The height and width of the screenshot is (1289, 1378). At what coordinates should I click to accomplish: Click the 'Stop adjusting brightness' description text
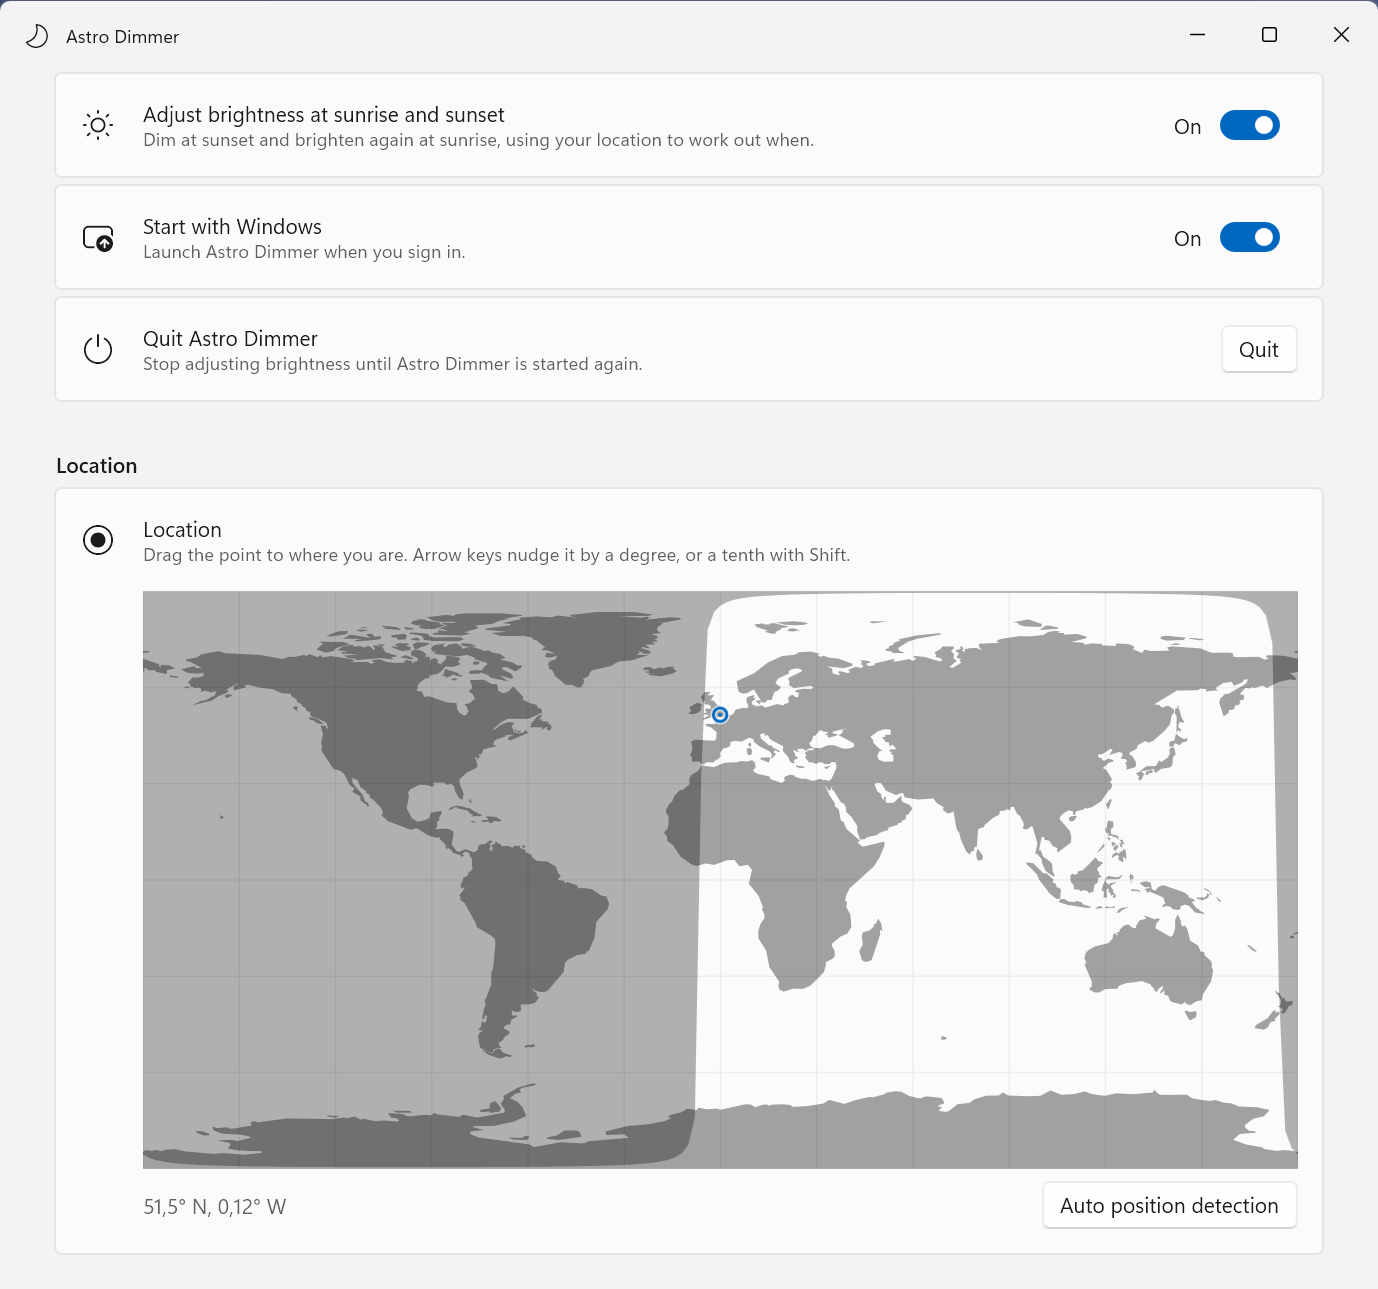coord(393,364)
